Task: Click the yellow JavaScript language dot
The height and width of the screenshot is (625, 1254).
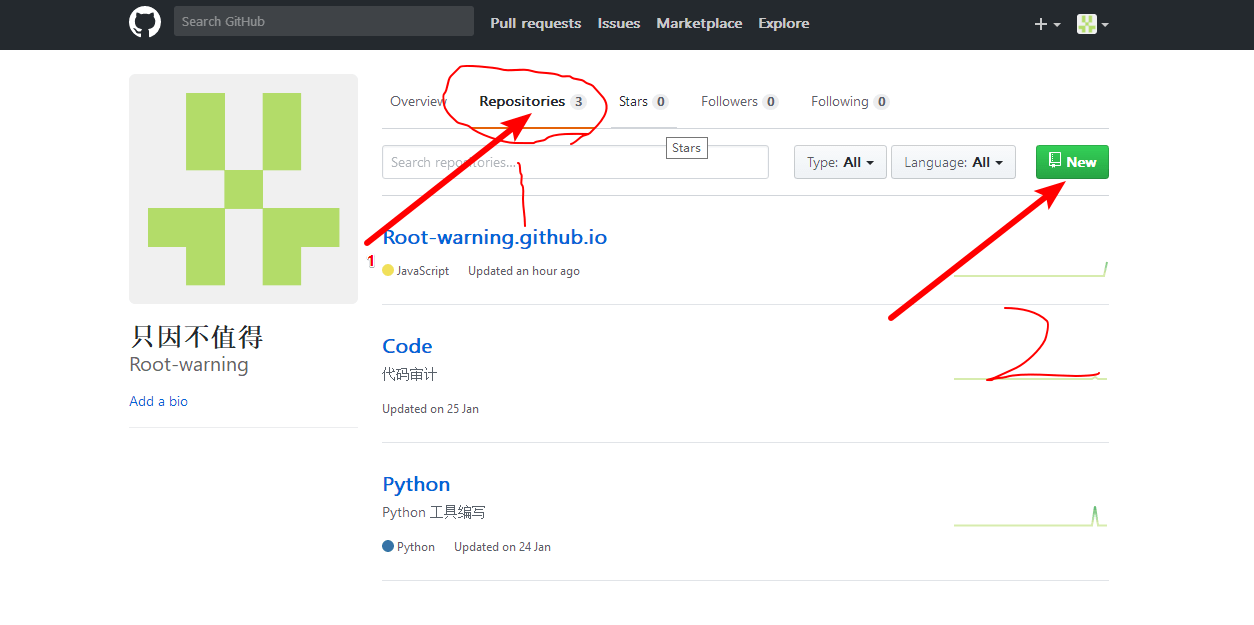Action: tap(388, 270)
